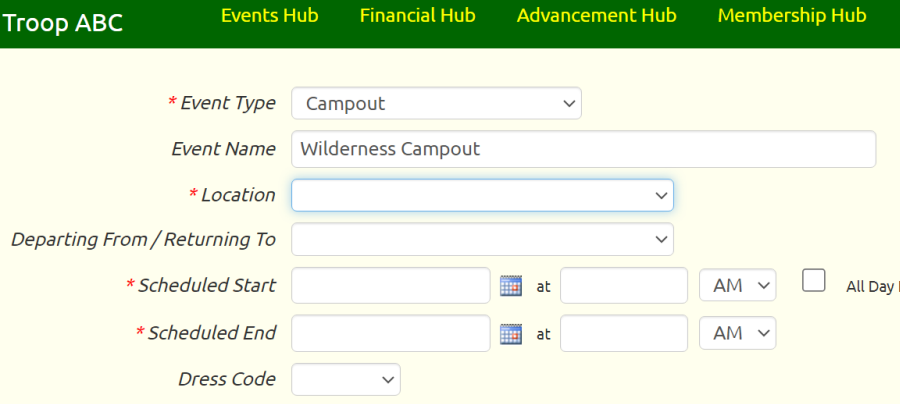The height and width of the screenshot is (404, 900).
Task: Click the Scheduled Start time field
Action: point(624,285)
